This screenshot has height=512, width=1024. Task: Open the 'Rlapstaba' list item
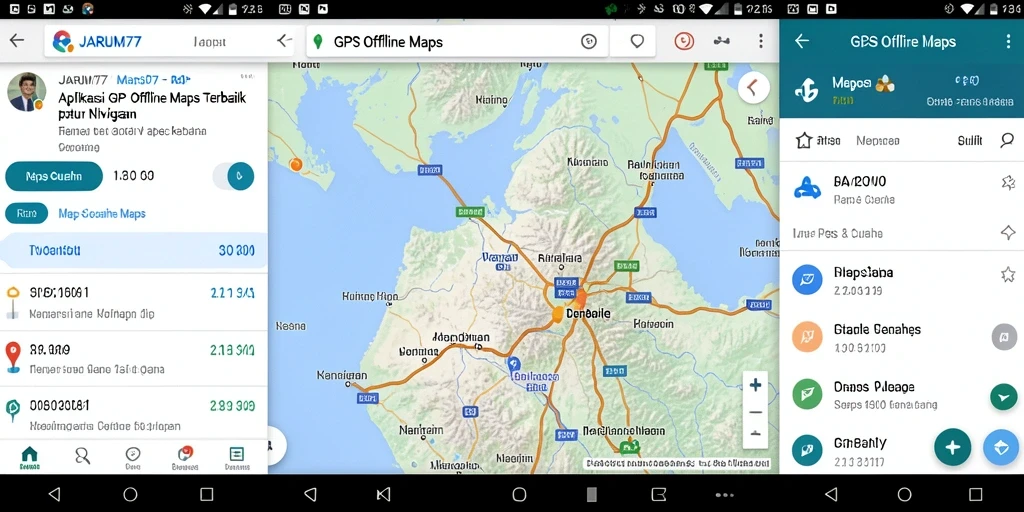point(901,281)
